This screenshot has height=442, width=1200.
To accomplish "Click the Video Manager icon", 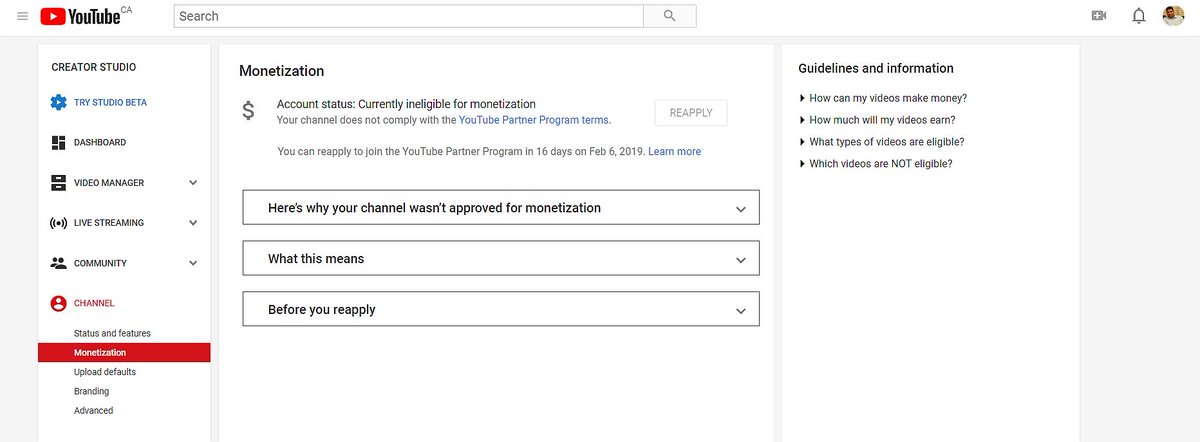I will point(58,183).
